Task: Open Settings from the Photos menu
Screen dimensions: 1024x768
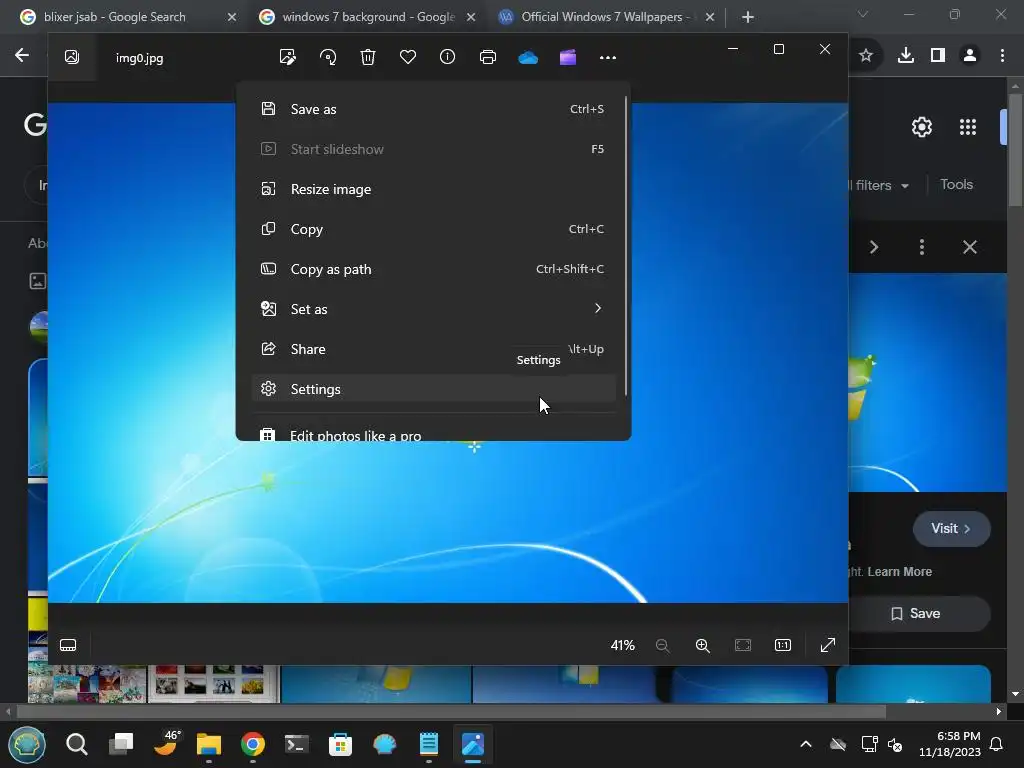Action: (433, 389)
